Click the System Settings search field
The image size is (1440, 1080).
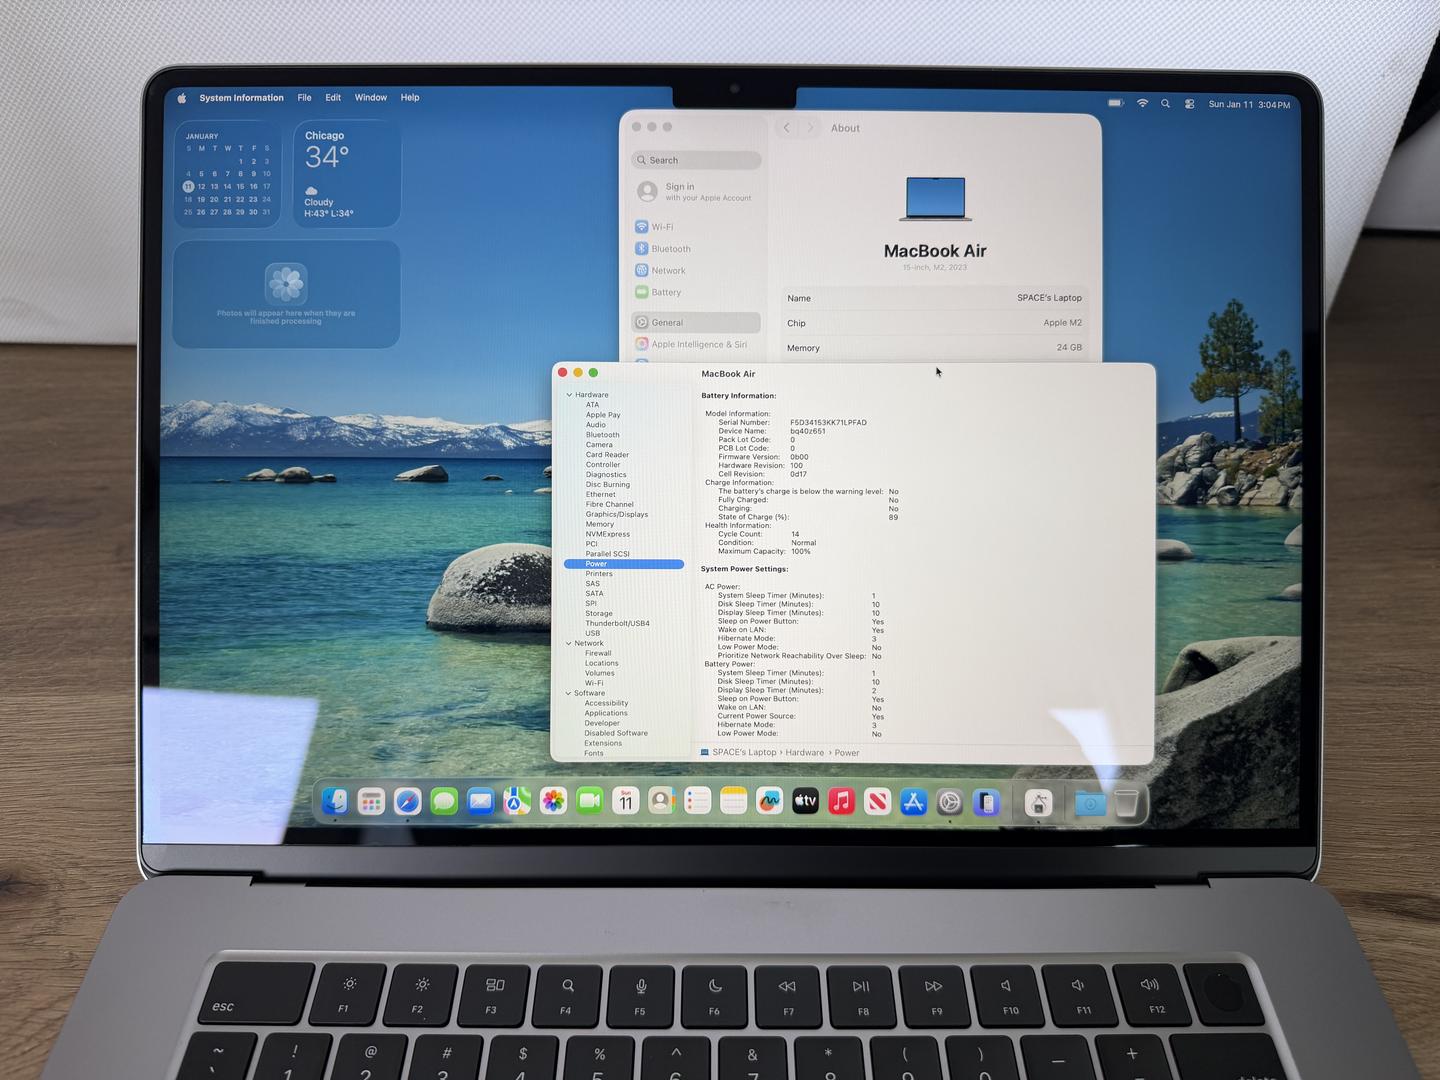click(697, 160)
